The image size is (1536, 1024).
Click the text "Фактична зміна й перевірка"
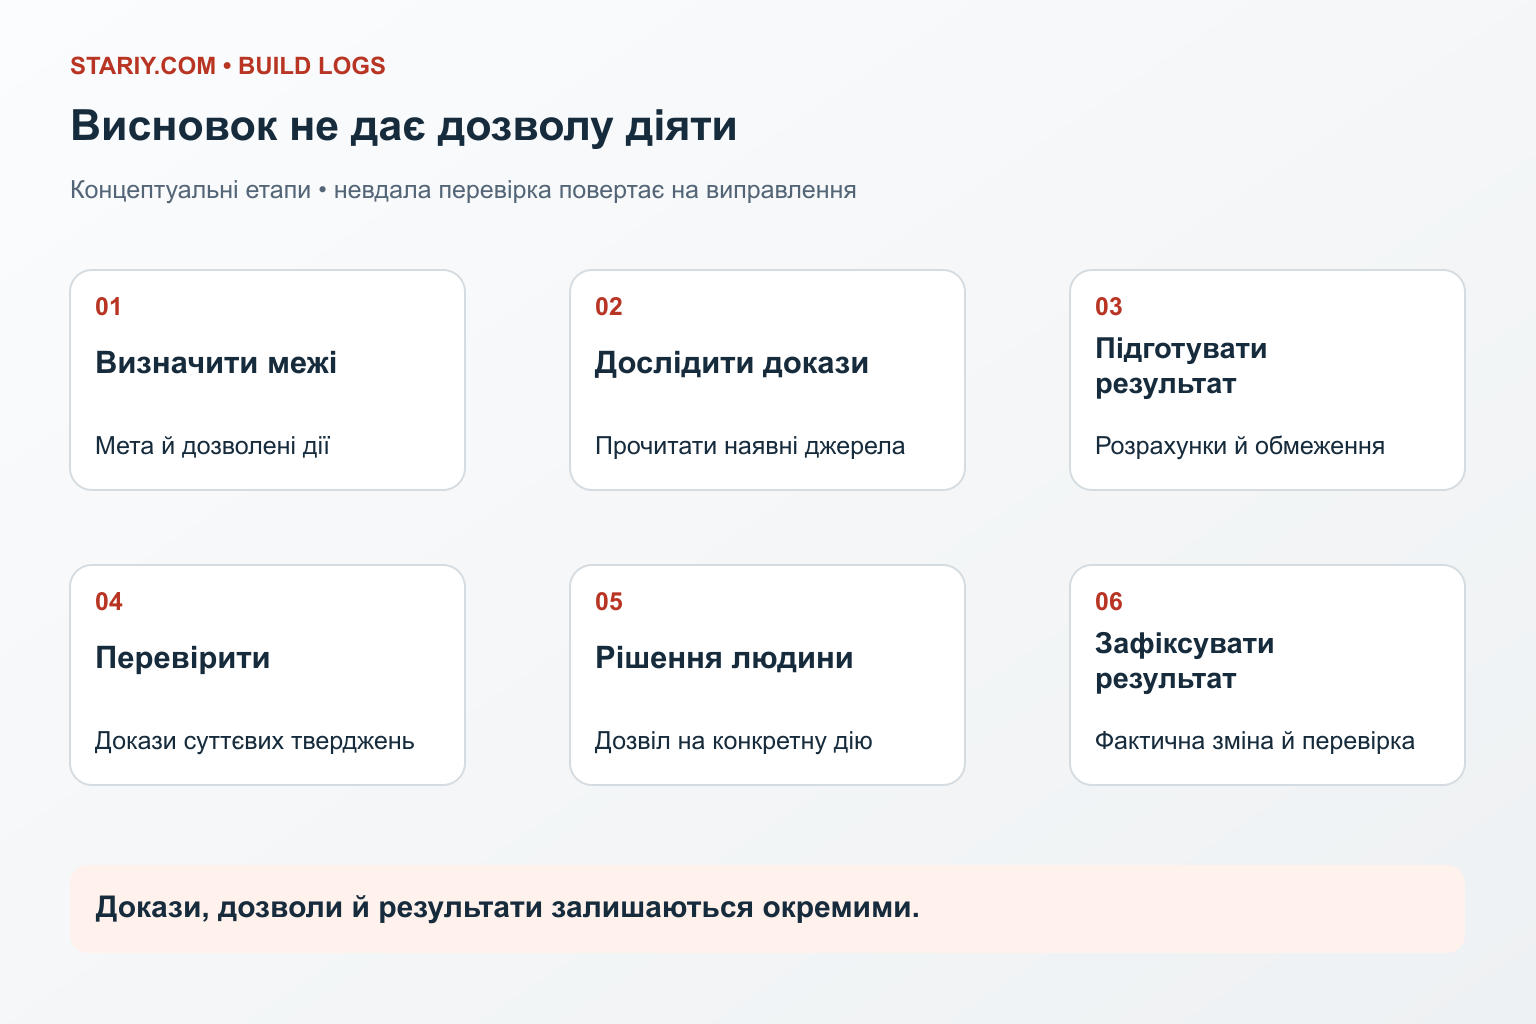1255,741
